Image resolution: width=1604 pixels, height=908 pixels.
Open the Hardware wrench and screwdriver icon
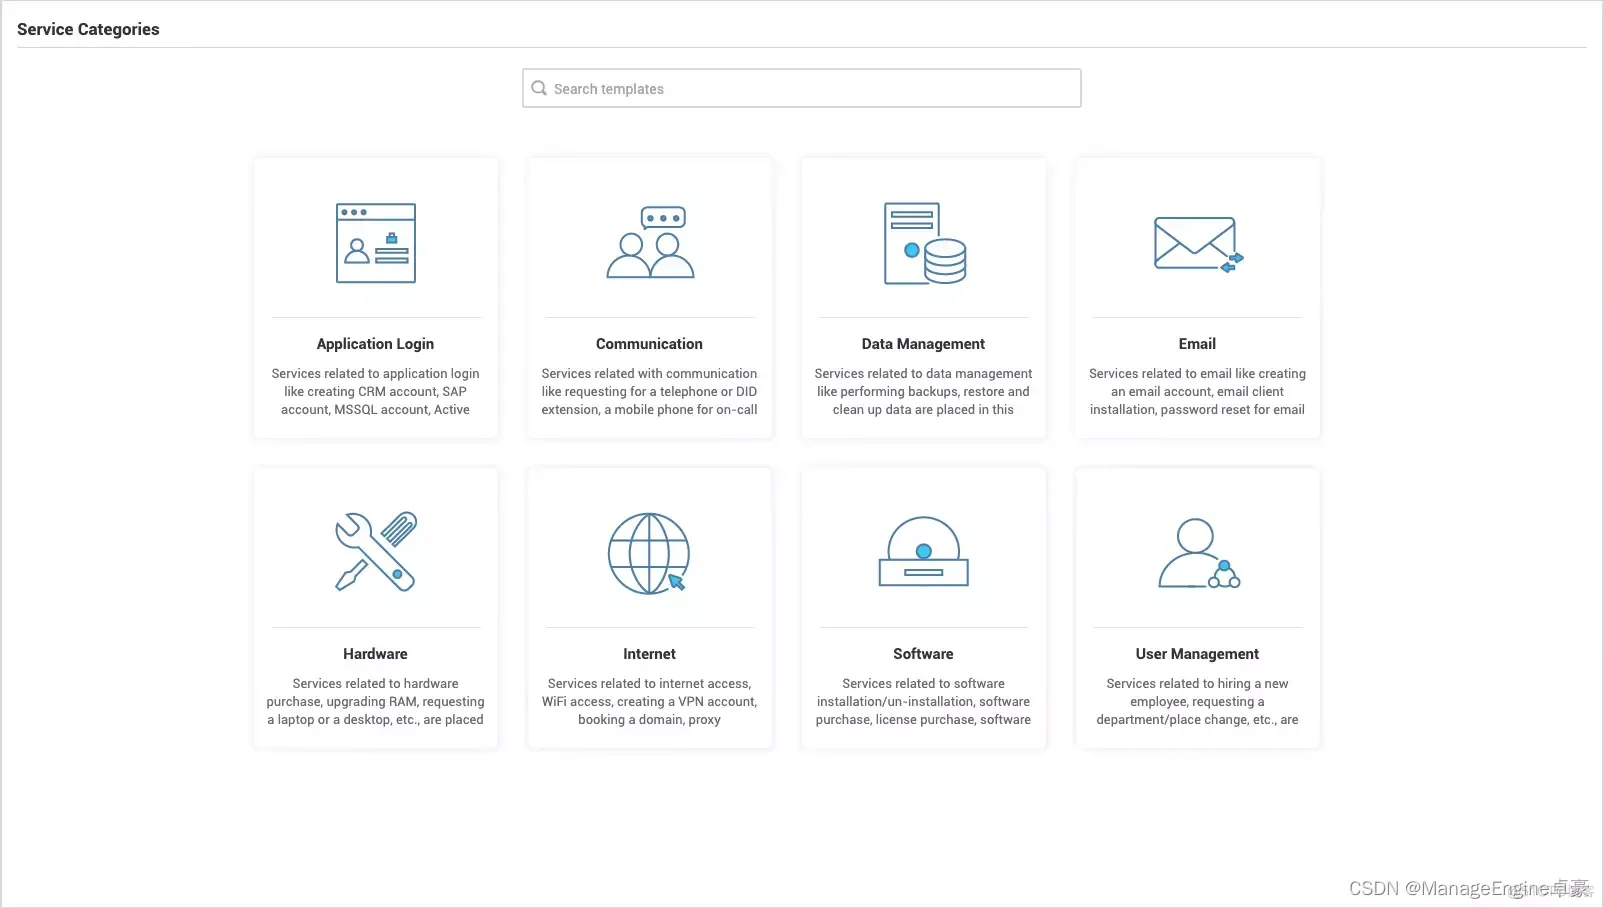tap(376, 552)
